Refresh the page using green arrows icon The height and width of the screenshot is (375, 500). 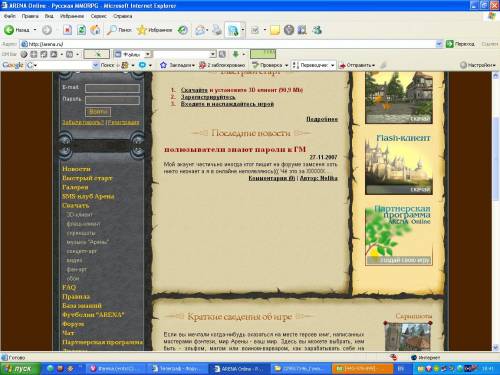tap(81, 30)
